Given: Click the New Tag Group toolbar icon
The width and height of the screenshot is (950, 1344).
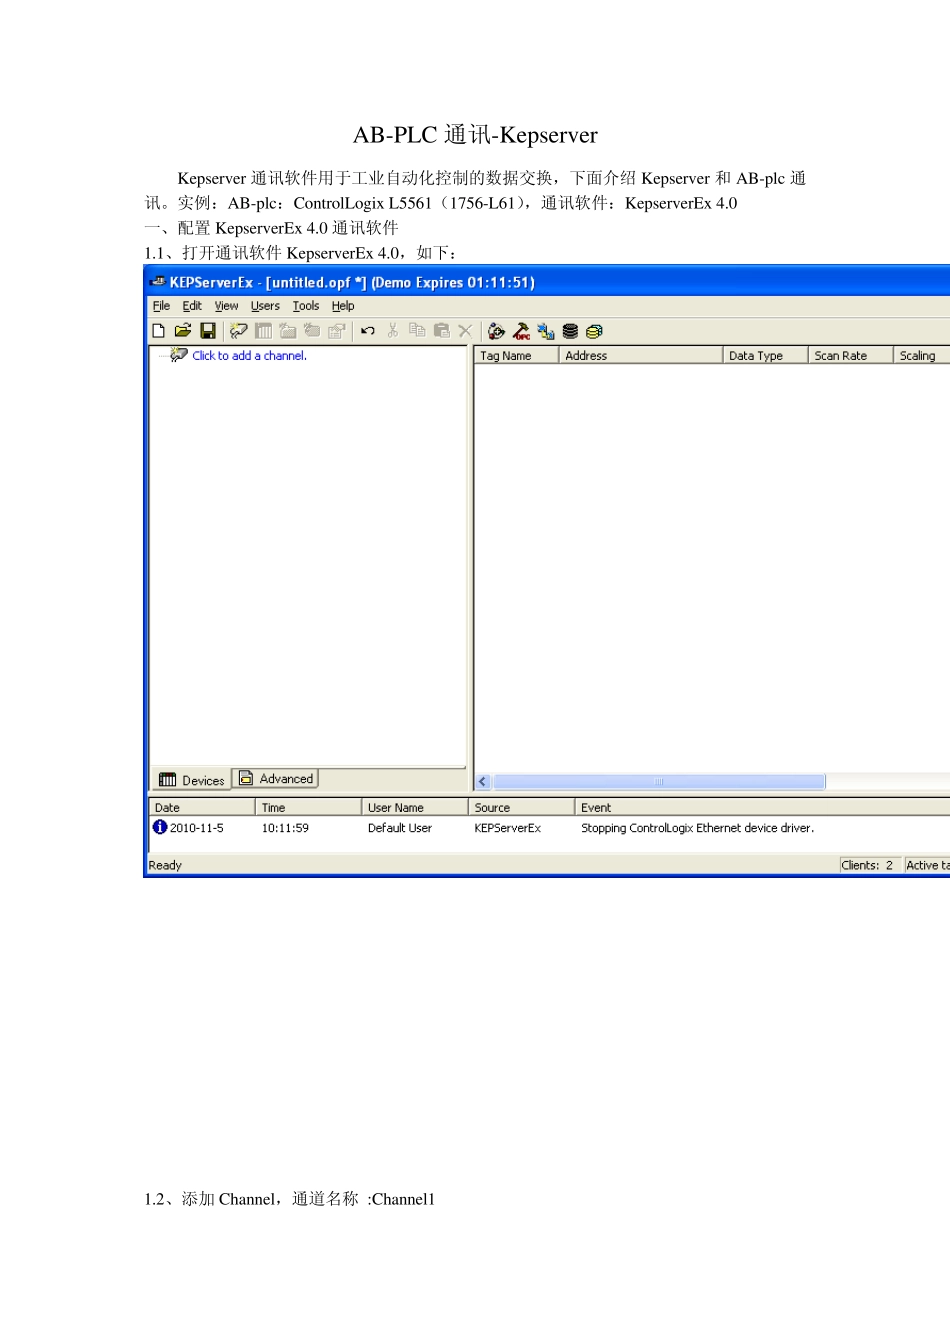Looking at the screenshot, I should coord(288,331).
